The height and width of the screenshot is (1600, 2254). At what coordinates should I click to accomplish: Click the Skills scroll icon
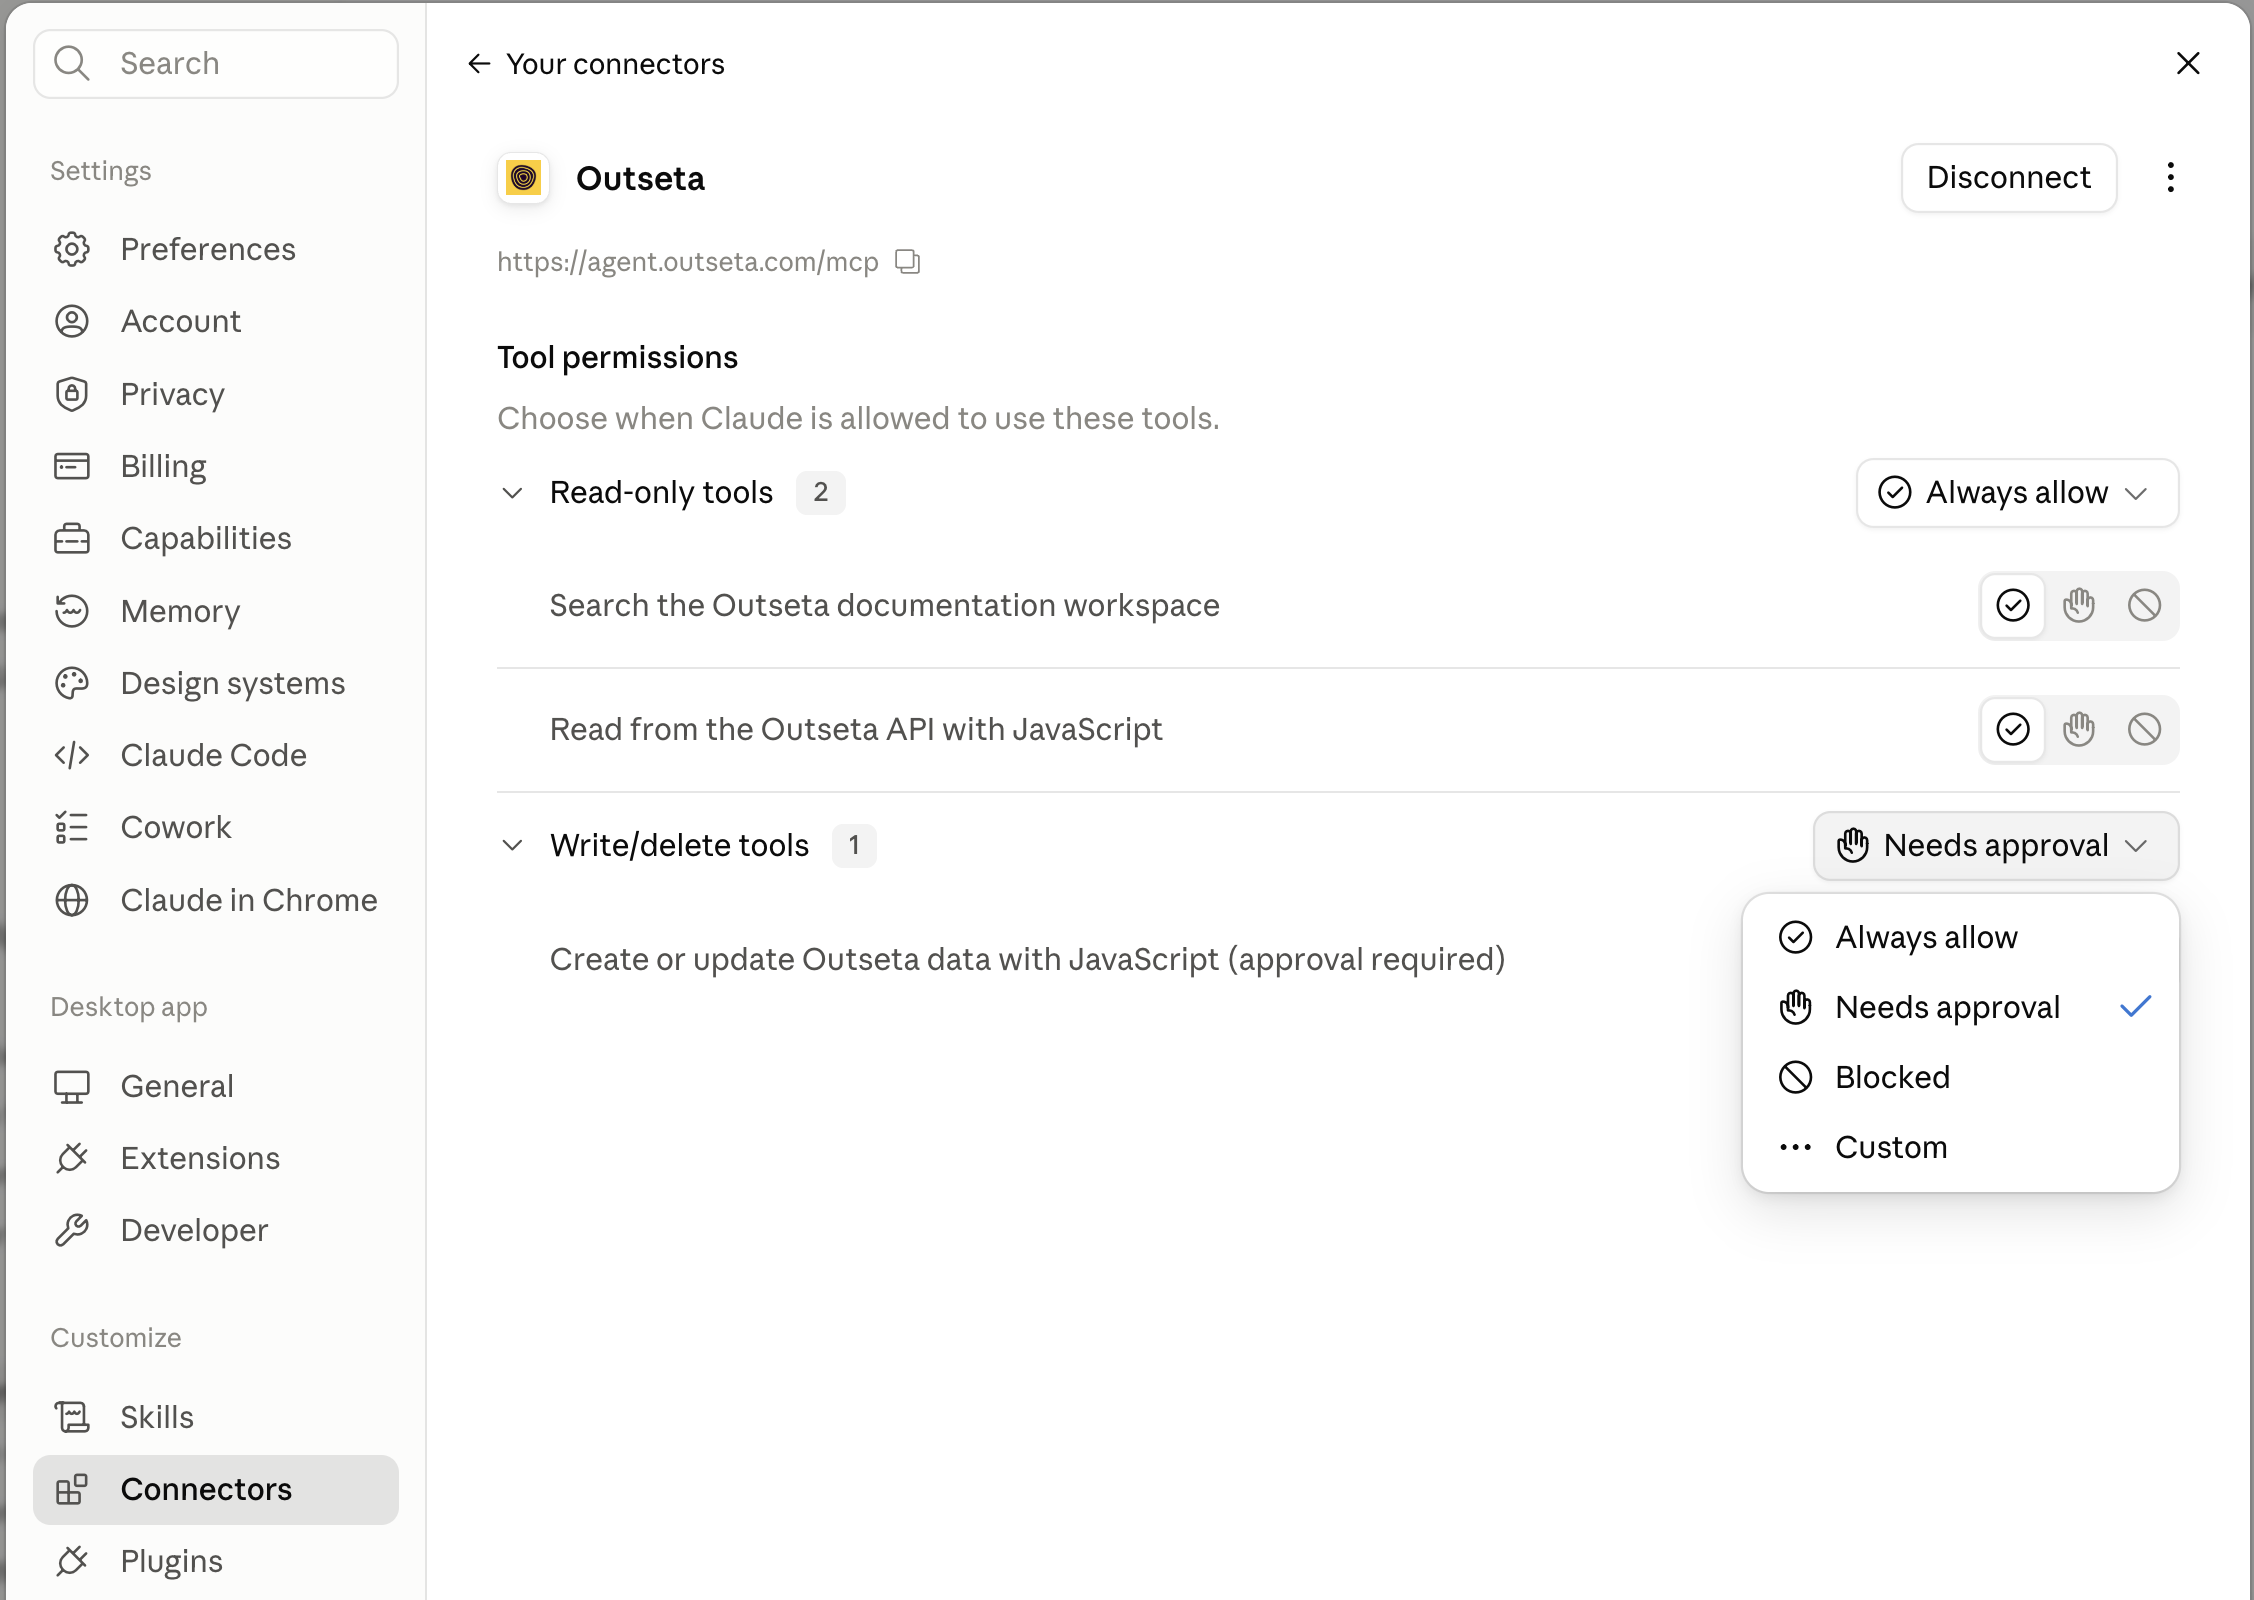coord(72,1417)
